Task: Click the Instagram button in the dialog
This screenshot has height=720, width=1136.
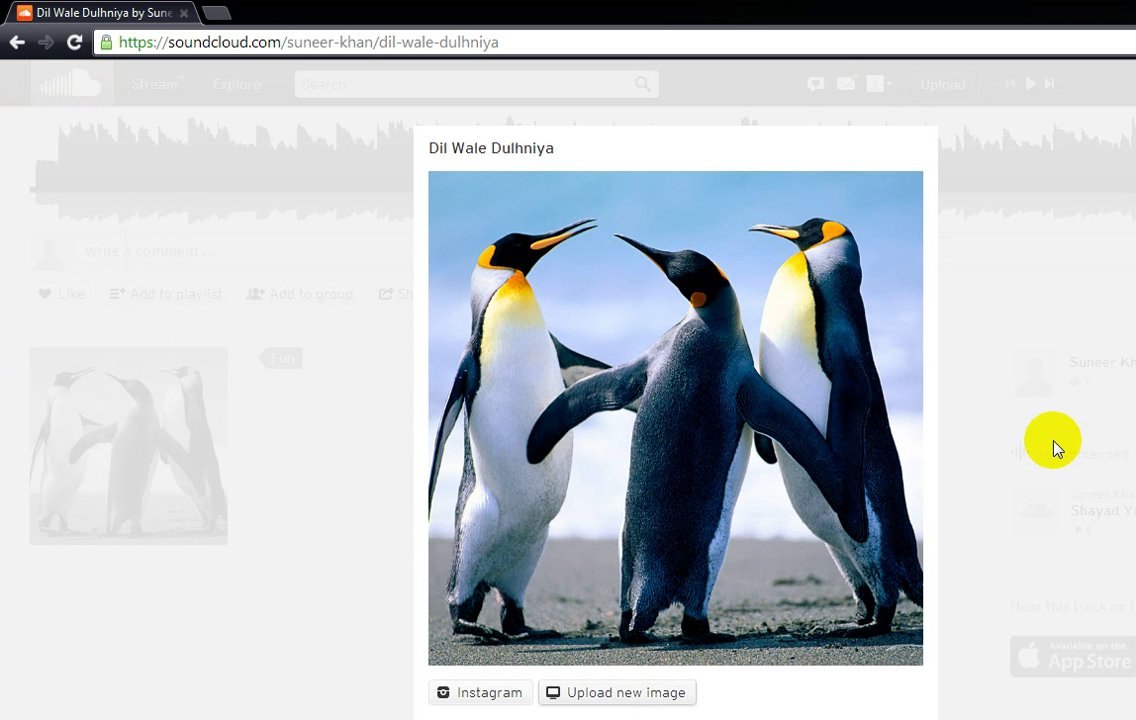Action: 480,692
